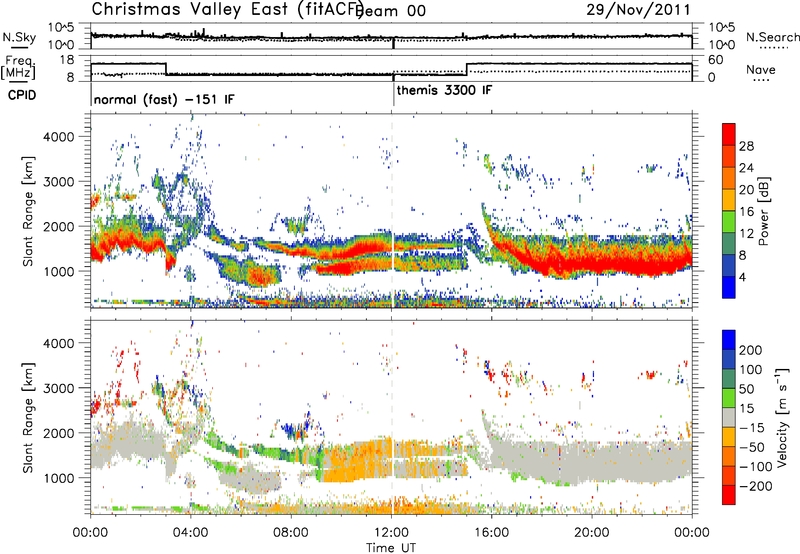Click the 12 label on the Power colorbar

[746, 234]
